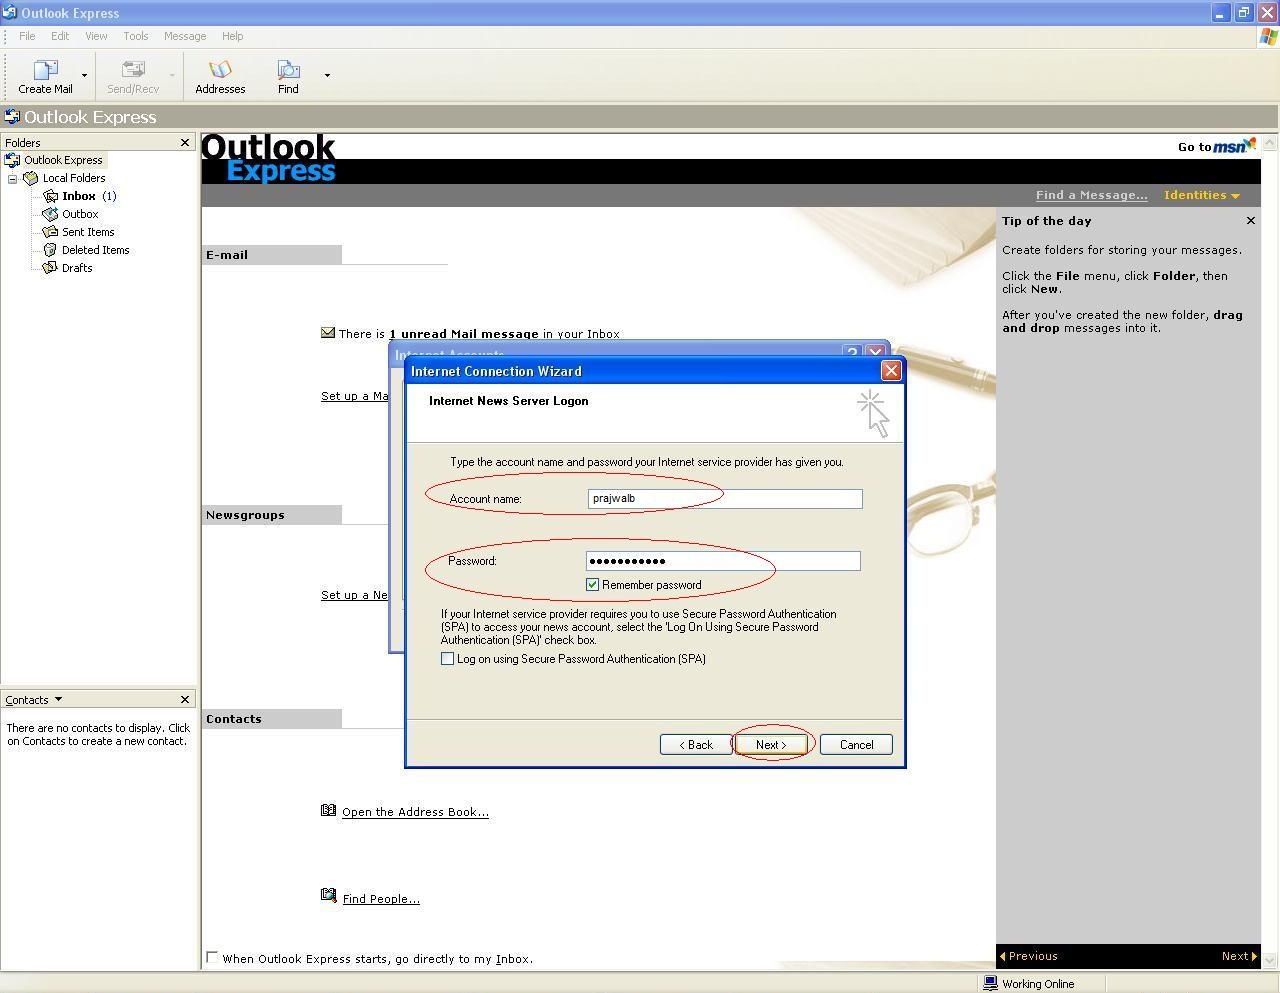
Task: Open the Inbox folder
Action: [x=79, y=196]
